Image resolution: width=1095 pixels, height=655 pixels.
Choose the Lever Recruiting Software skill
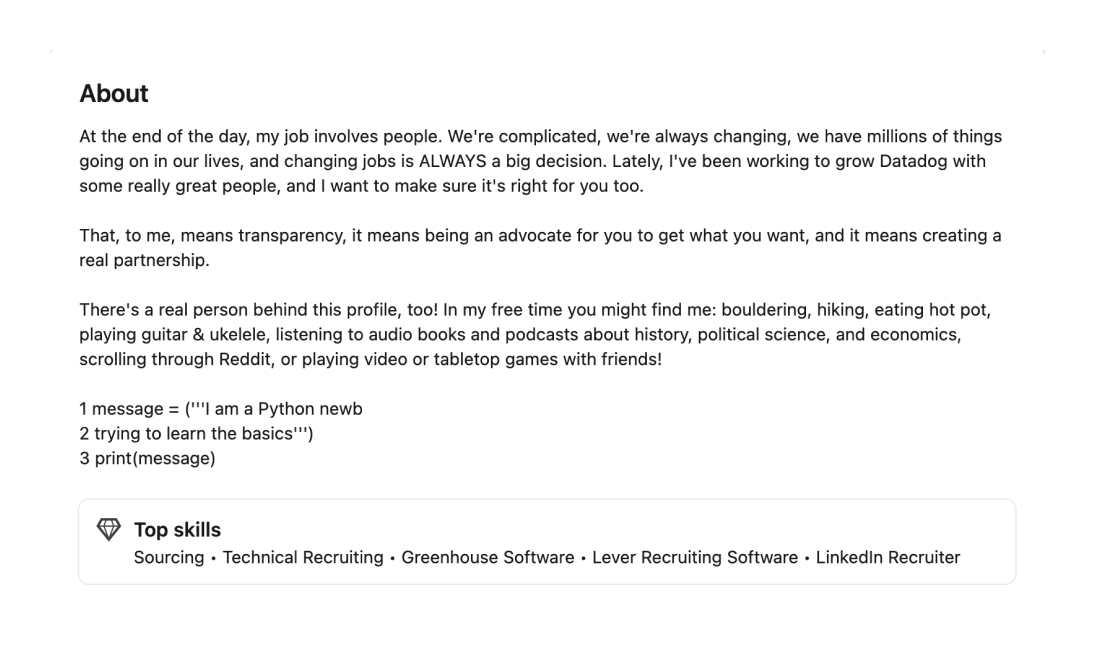(694, 557)
